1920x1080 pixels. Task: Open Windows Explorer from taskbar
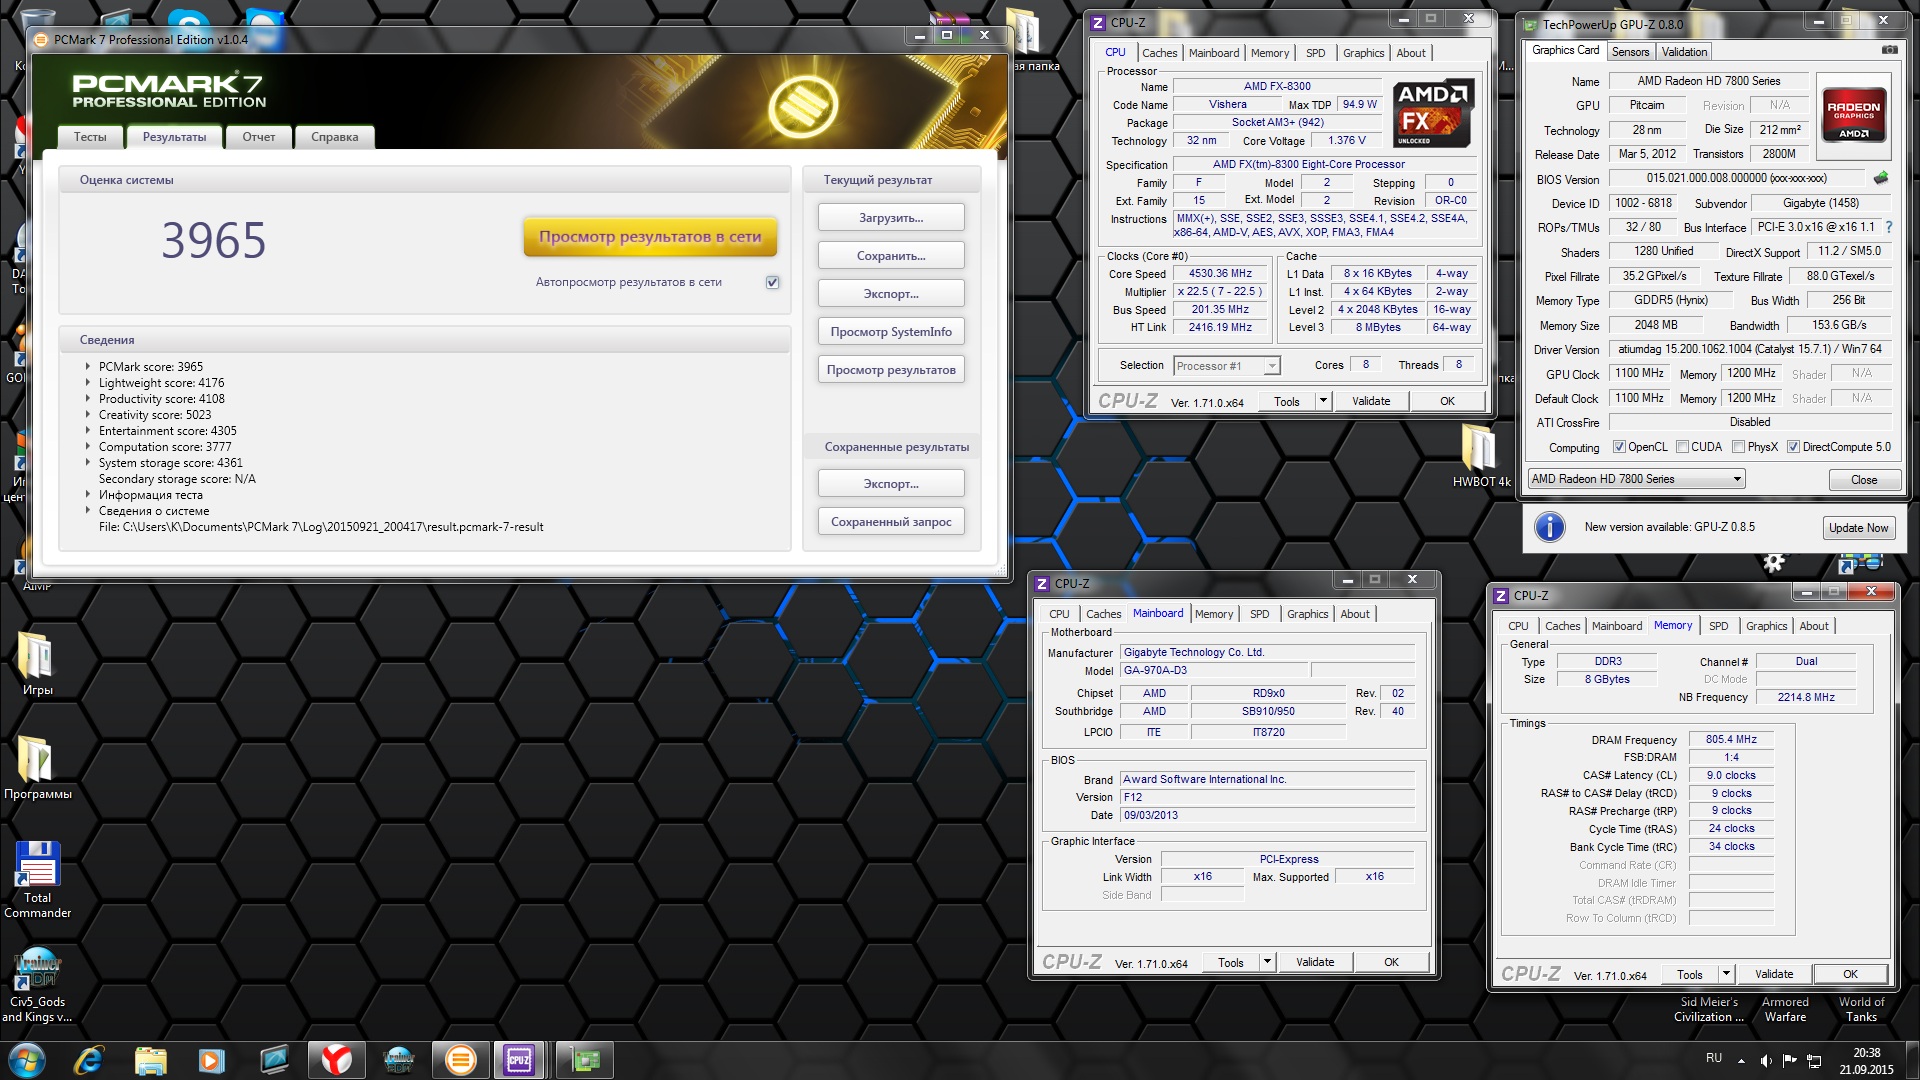tap(151, 1060)
